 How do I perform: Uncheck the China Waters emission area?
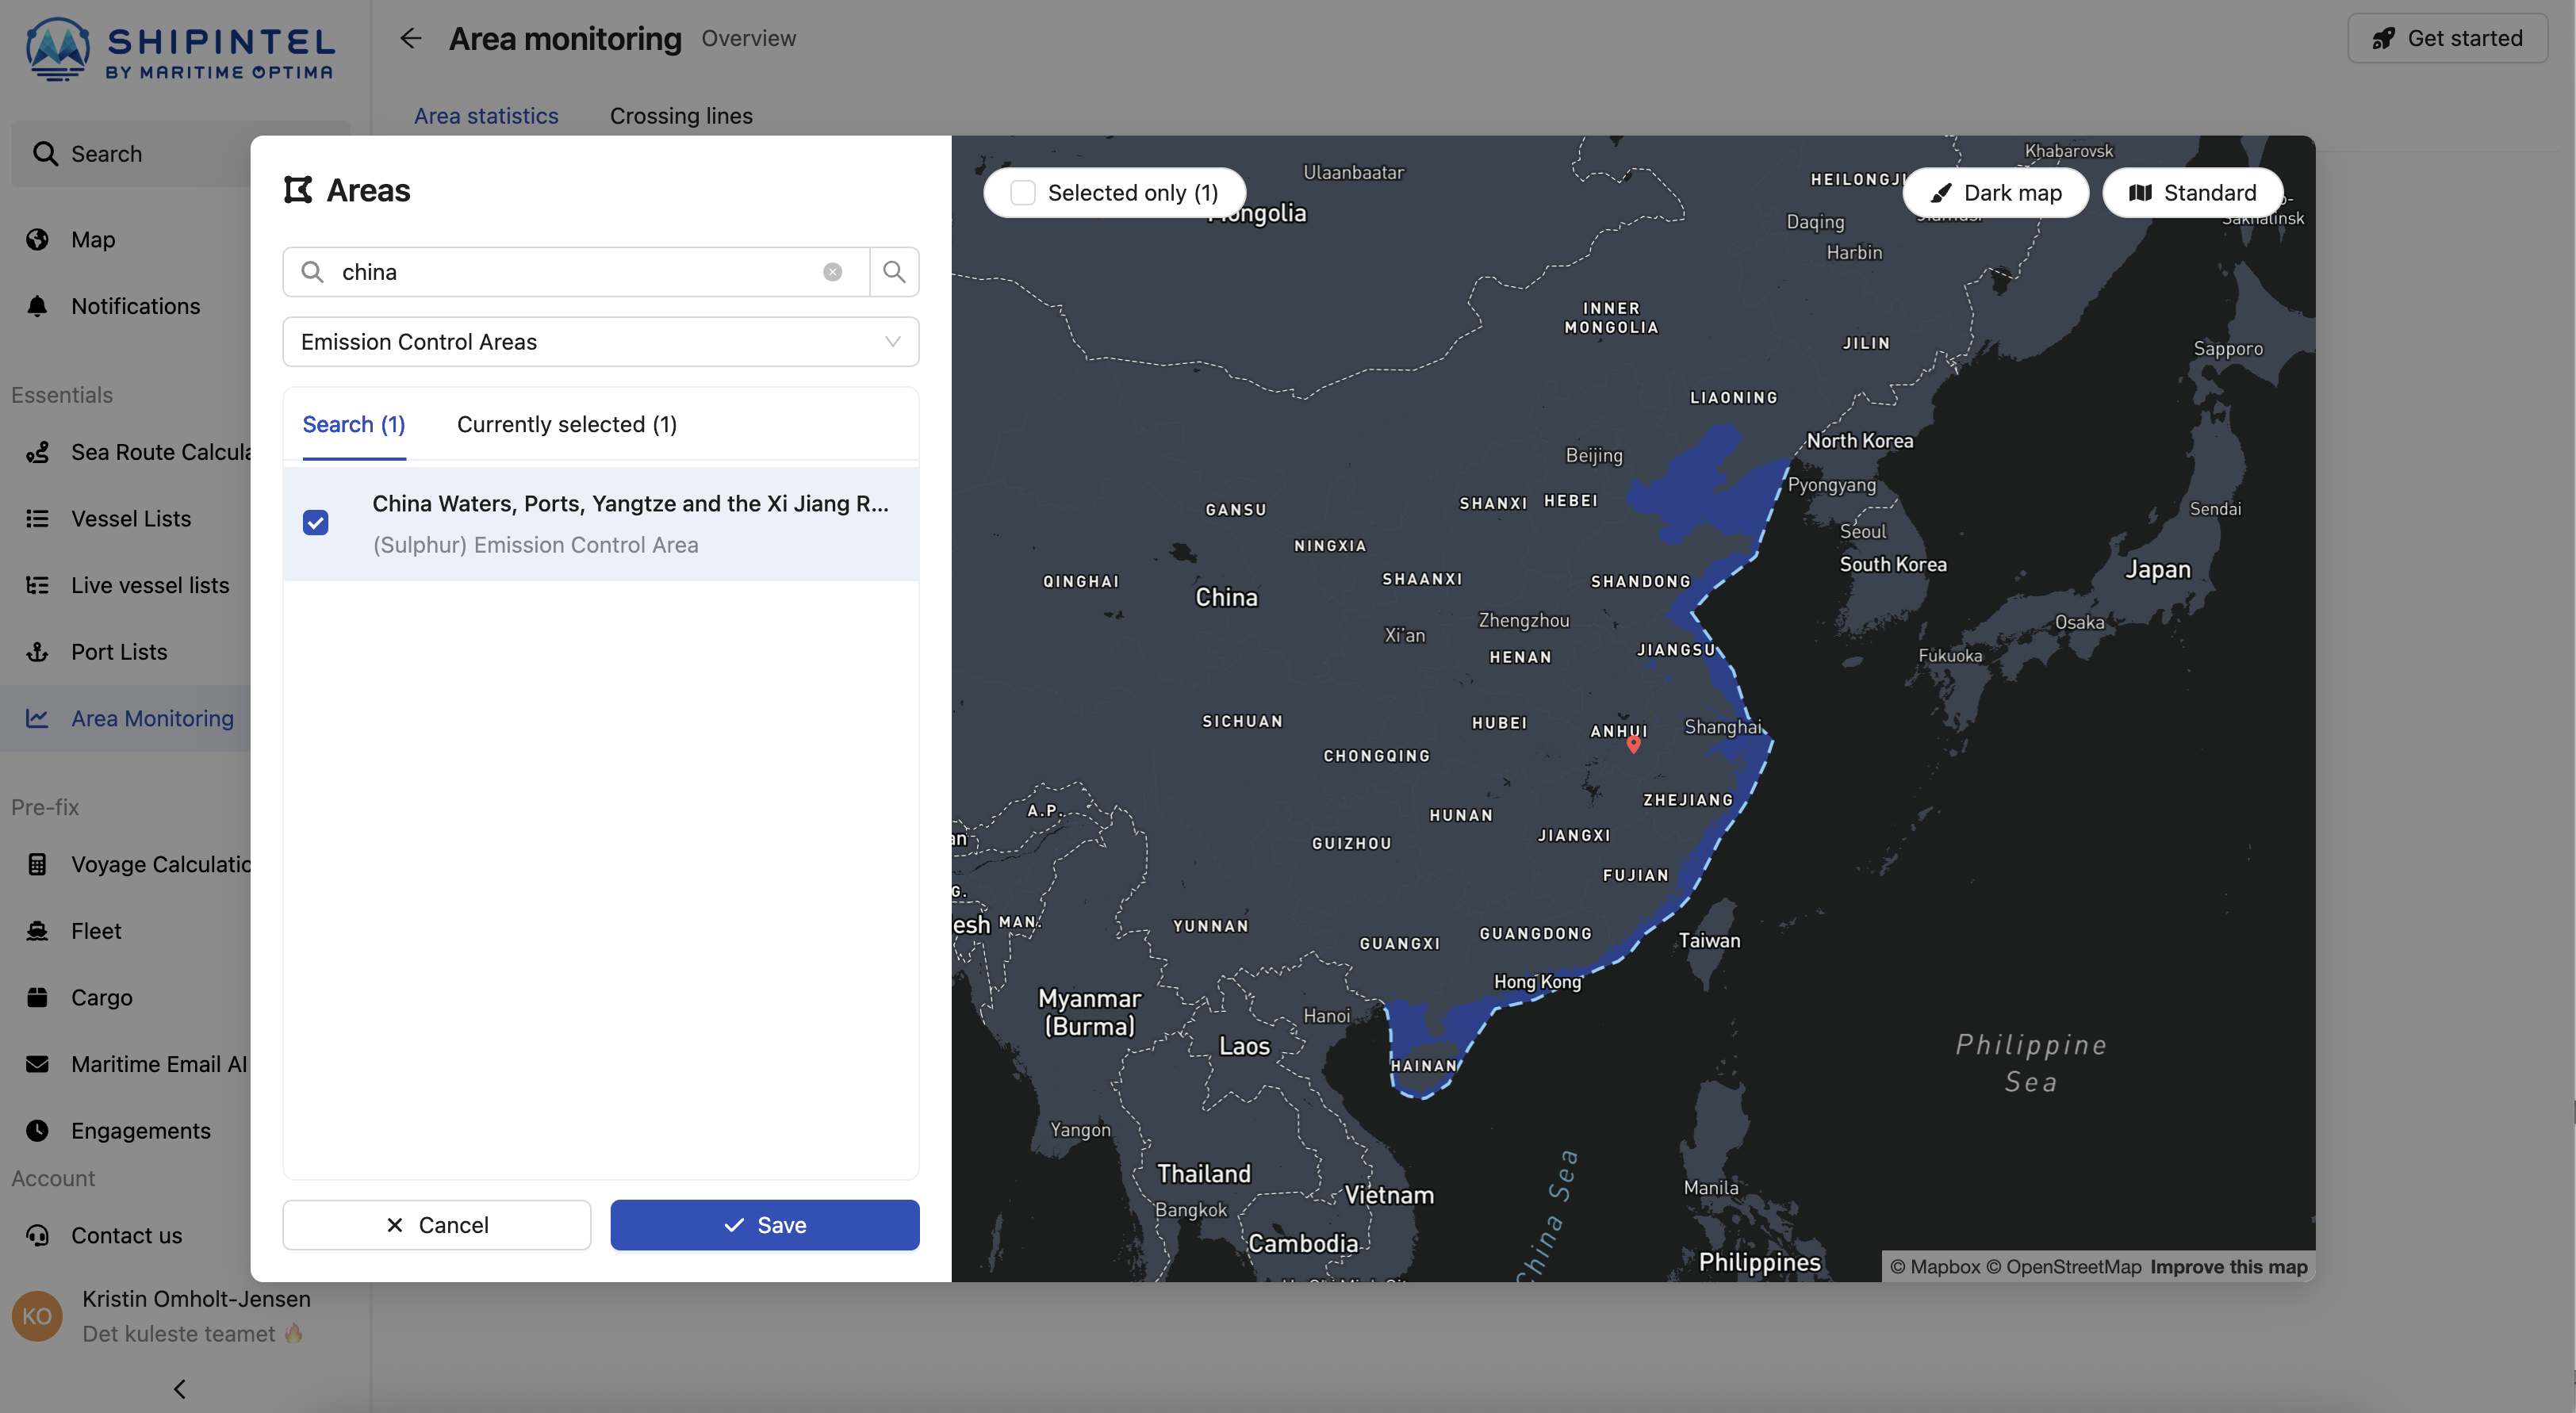click(316, 523)
